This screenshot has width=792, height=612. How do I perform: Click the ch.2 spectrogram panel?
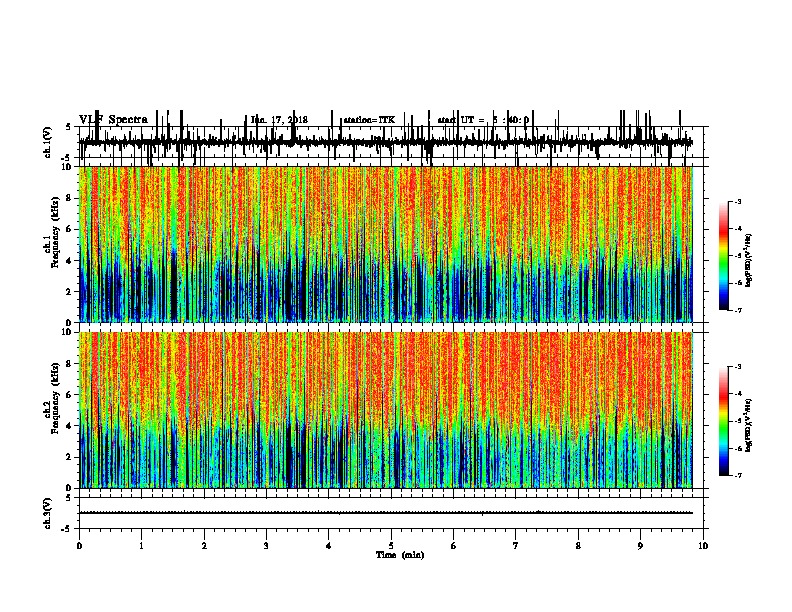(x=386, y=410)
